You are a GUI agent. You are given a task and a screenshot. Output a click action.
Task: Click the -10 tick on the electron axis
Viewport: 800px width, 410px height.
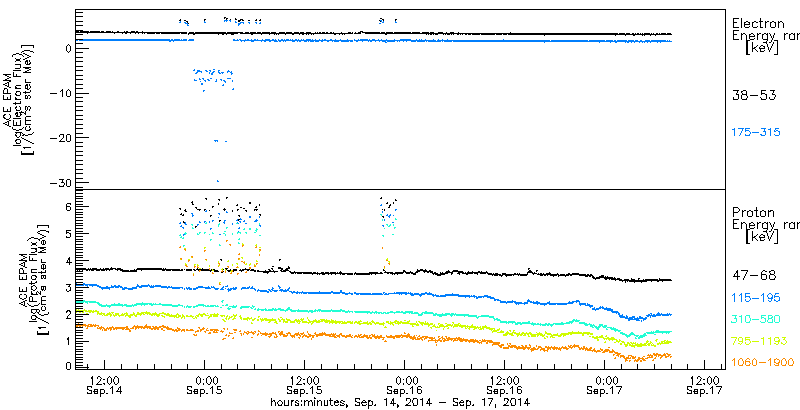pos(62,93)
